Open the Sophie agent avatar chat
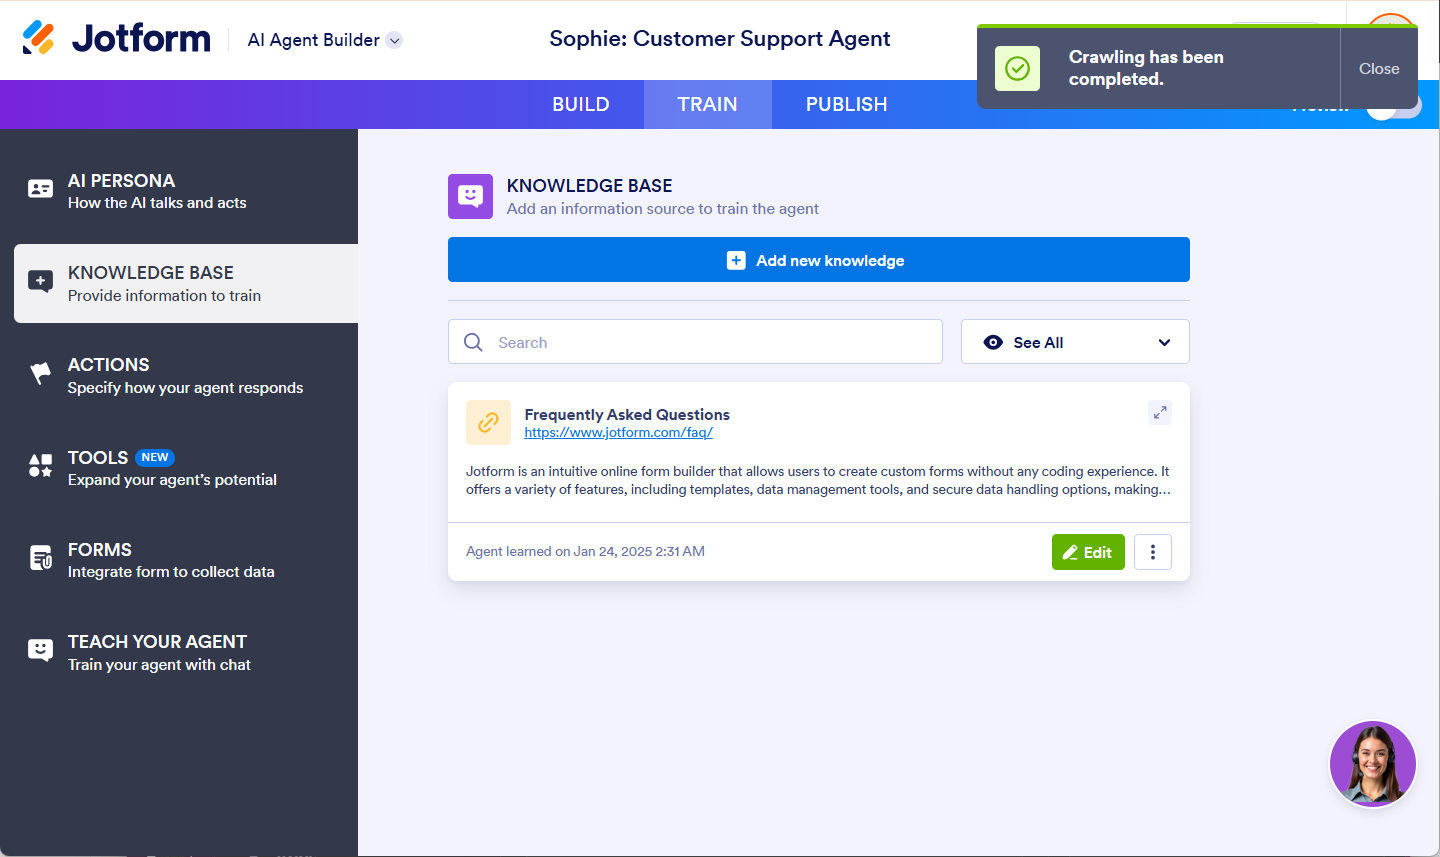This screenshot has width=1440, height=857. (x=1372, y=763)
